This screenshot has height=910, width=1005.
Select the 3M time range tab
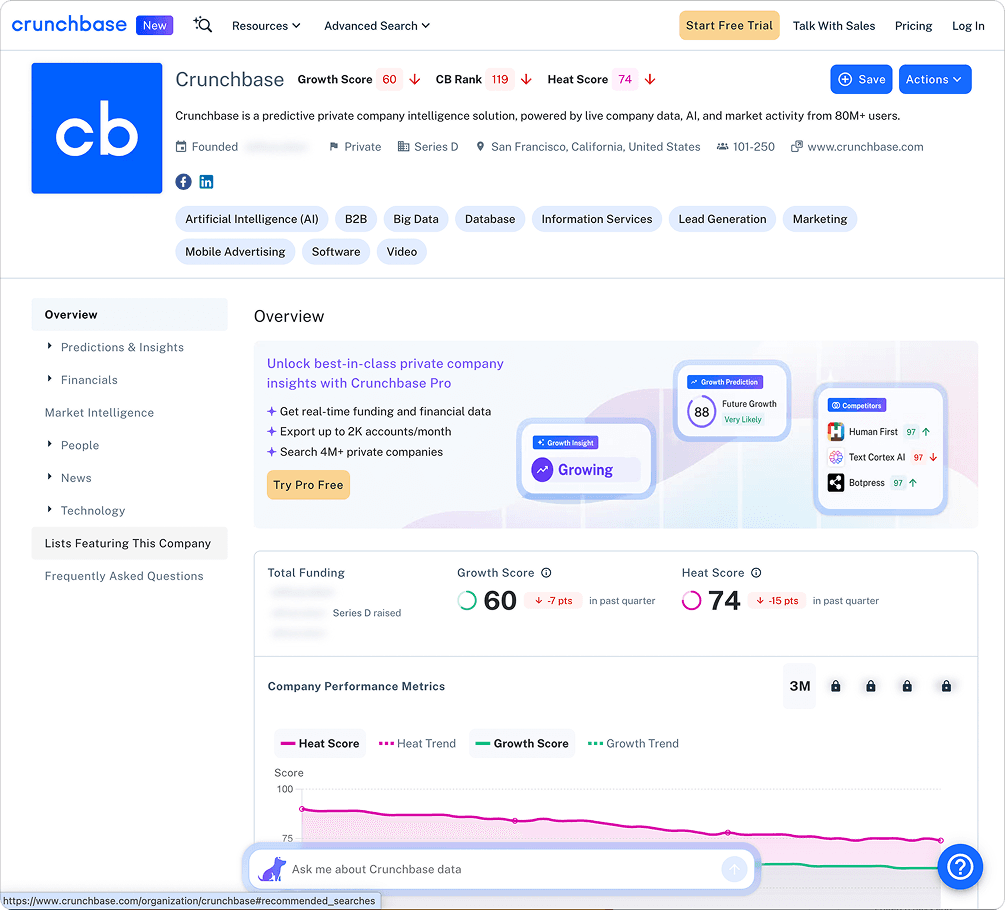(x=799, y=686)
